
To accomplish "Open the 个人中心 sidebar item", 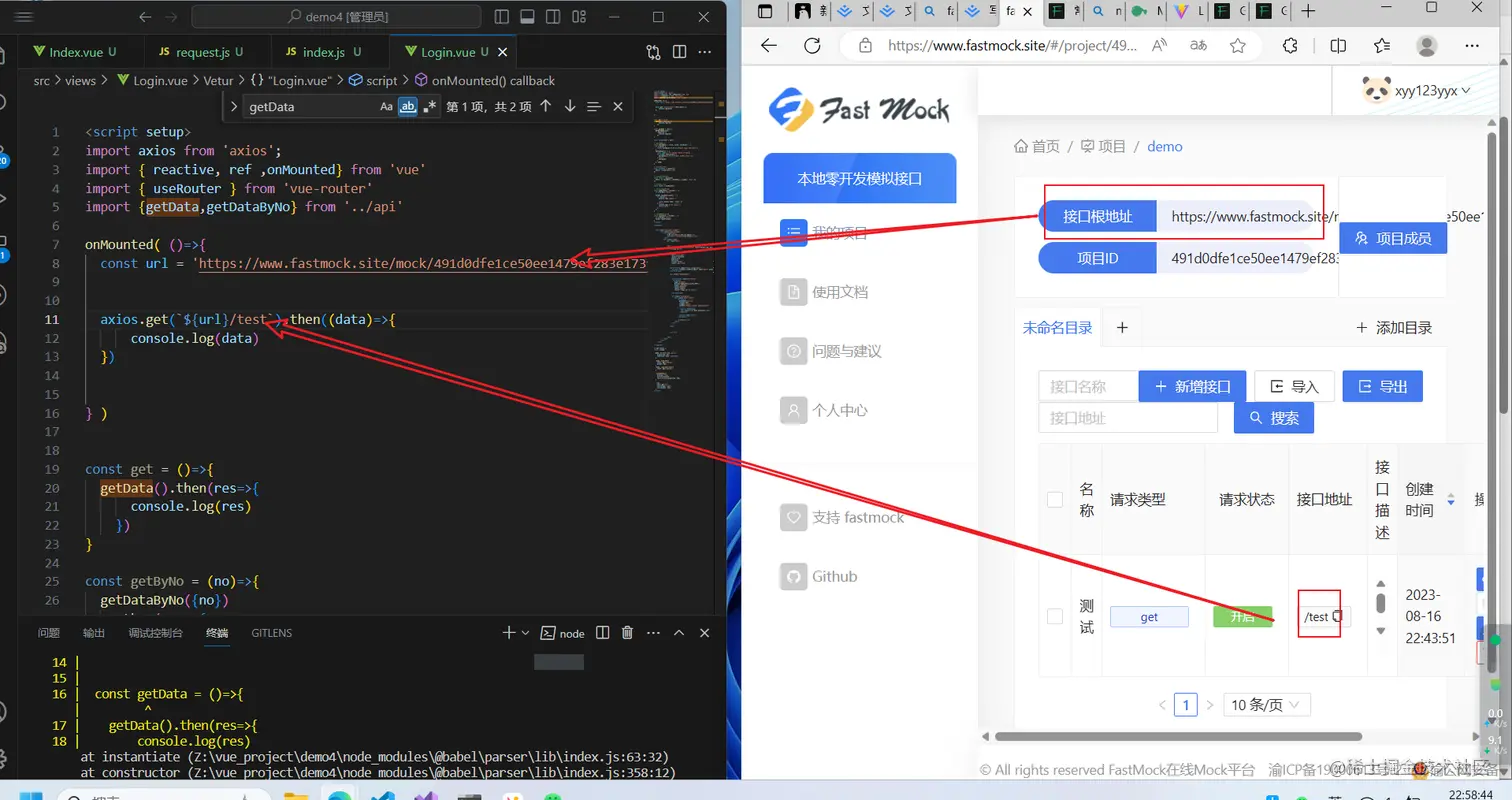I will [x=823, y=410].
